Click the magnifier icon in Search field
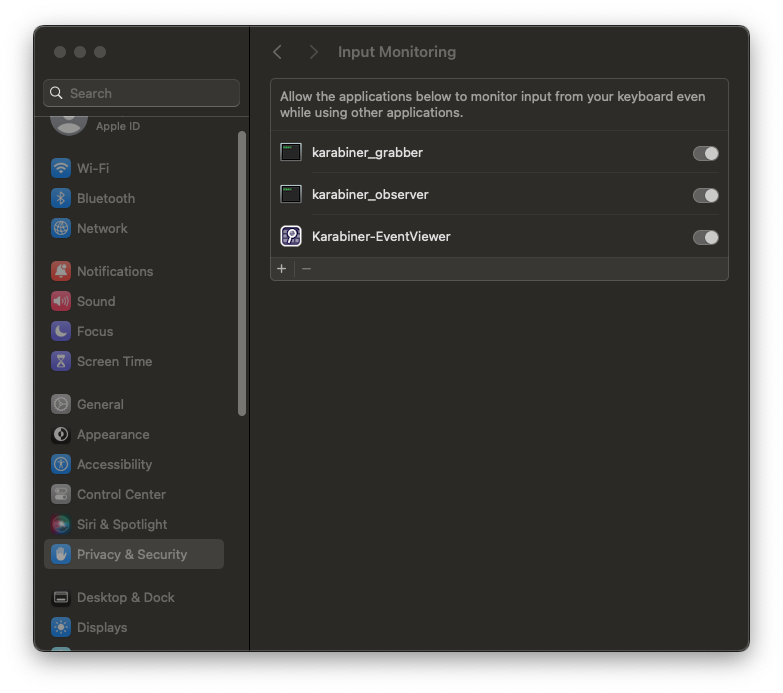The width and height of the screenshot is (783, 693). coord(56,93)
